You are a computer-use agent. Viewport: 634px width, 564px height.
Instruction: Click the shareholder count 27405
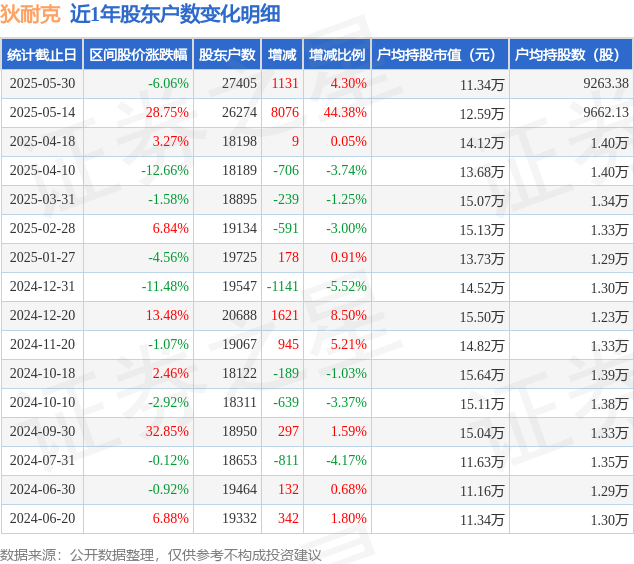(x=239, y=83)
